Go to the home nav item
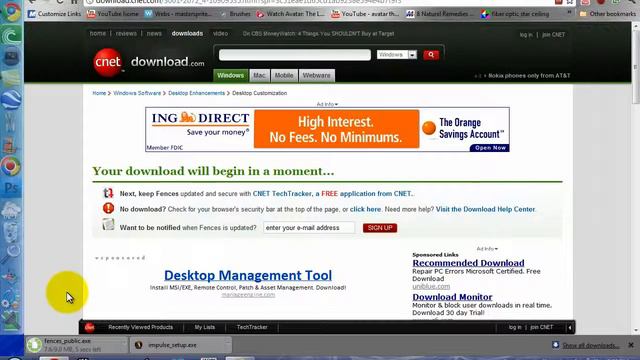Image resolution: width=640 pixels, height=360 pixels. point(98,33)
